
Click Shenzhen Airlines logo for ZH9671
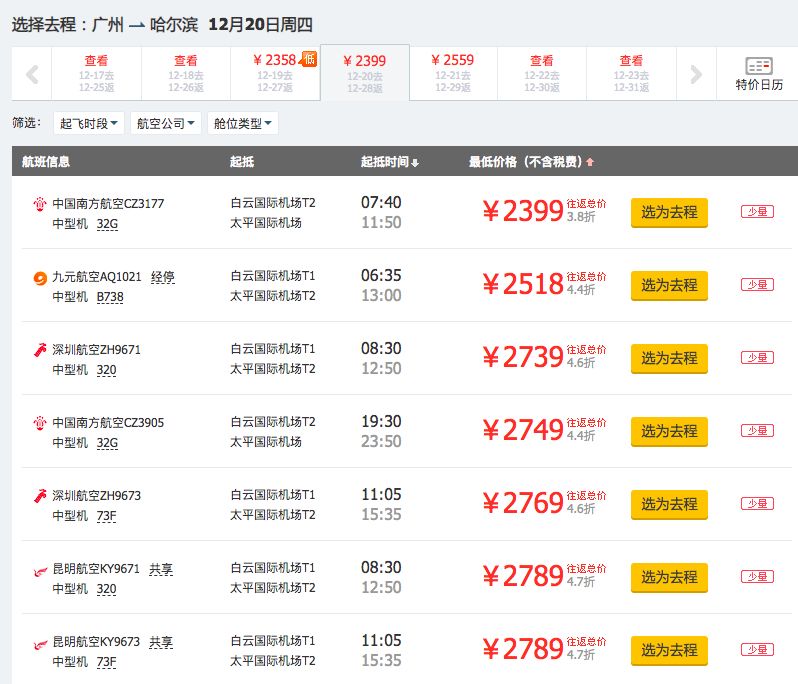(x=40, y=350)
